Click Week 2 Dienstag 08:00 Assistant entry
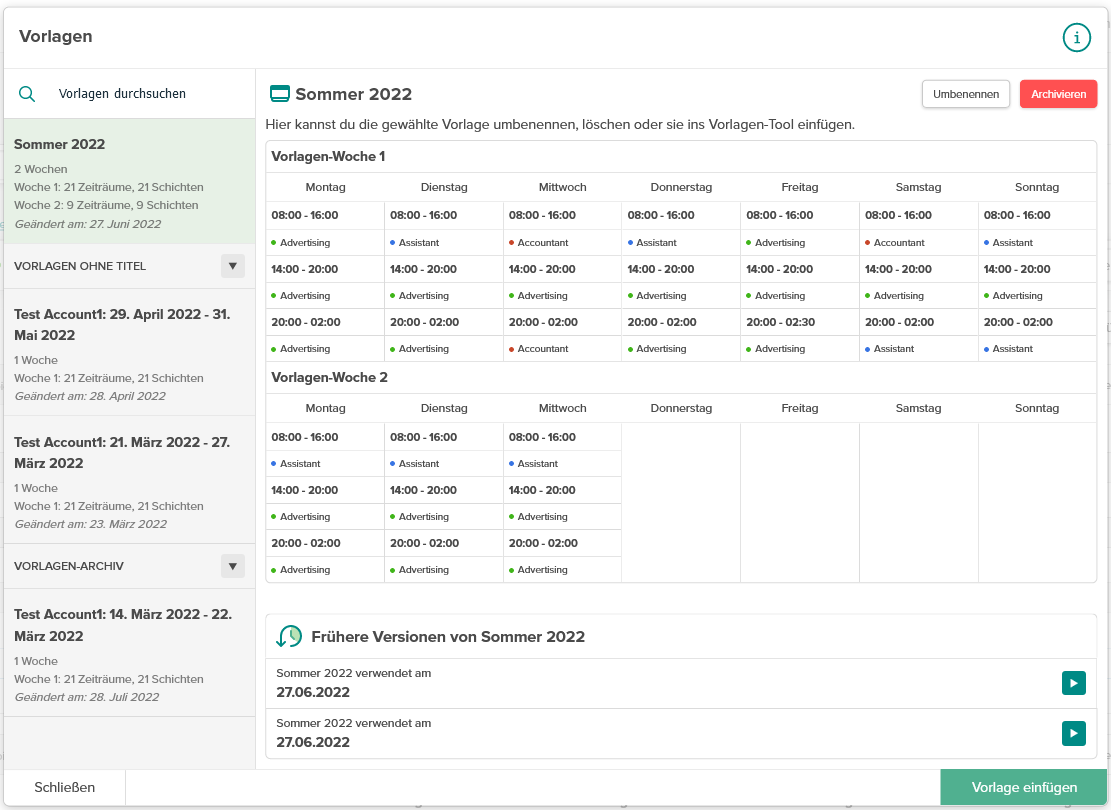This screenshot has width=1111, height=810. tap(414, 463)
